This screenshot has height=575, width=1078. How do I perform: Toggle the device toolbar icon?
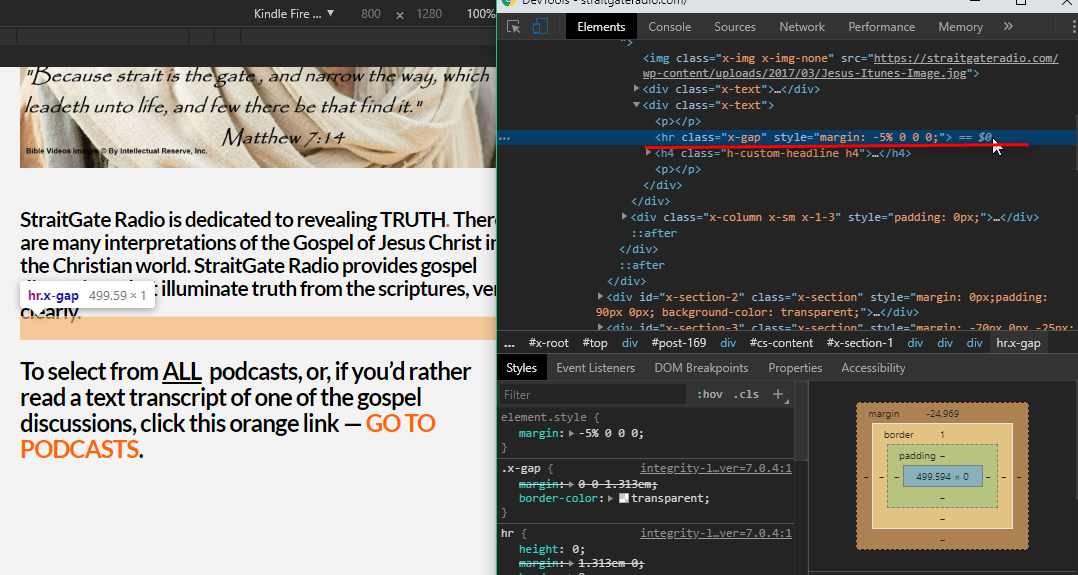[540, 27]
